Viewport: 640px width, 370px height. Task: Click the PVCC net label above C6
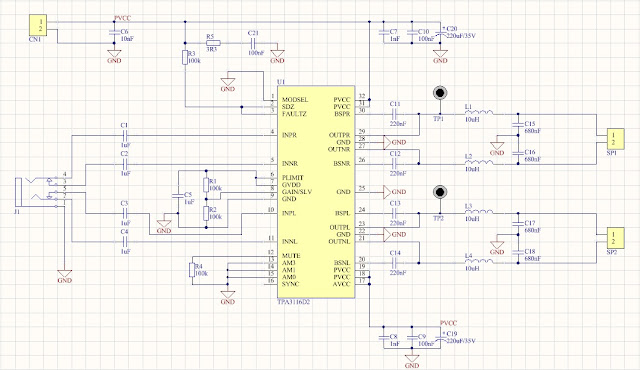coord(122,18)
